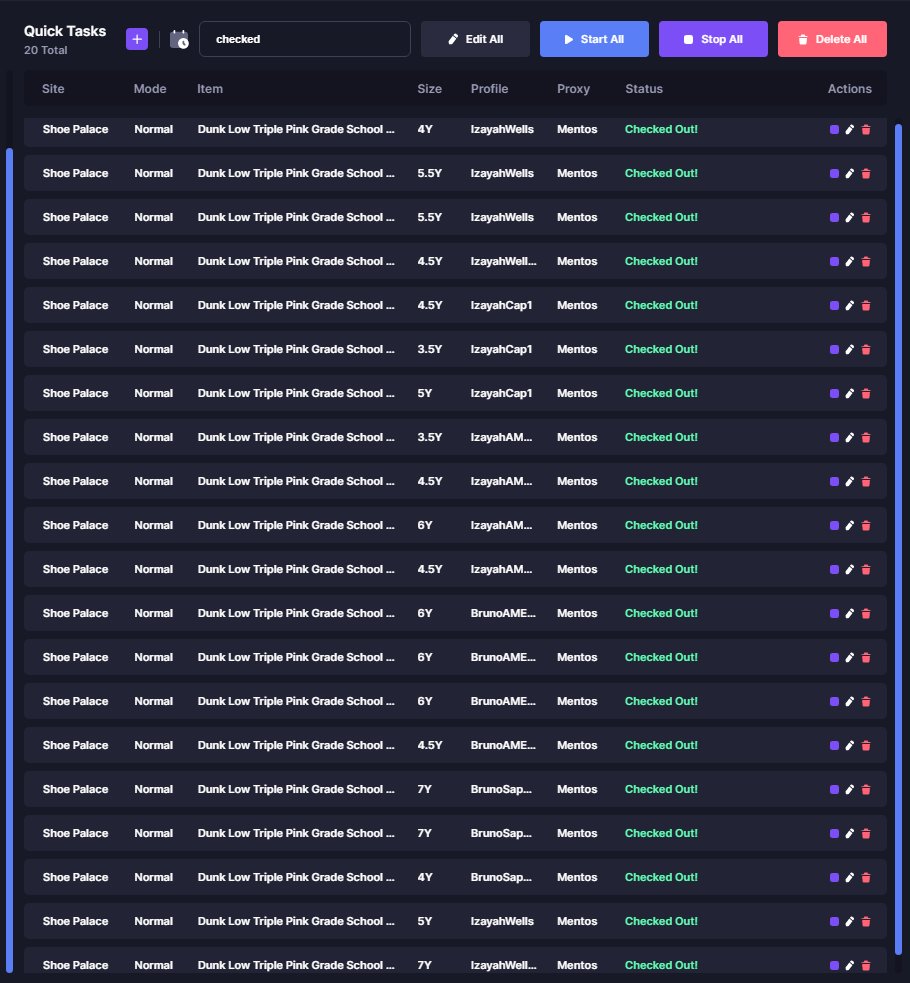Remove all tasks with Delete All
Image resolution: width=910 pixels, height=983 pixels.
coord(832,39)
